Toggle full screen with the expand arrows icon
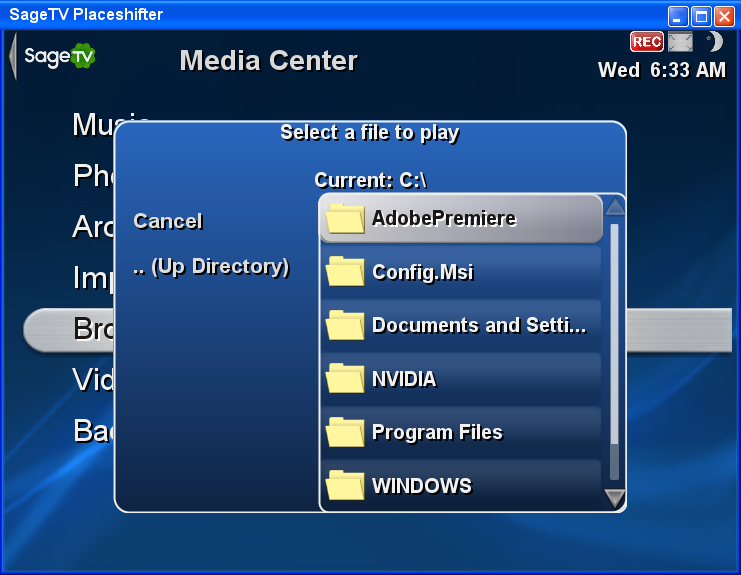 point(681,42)
